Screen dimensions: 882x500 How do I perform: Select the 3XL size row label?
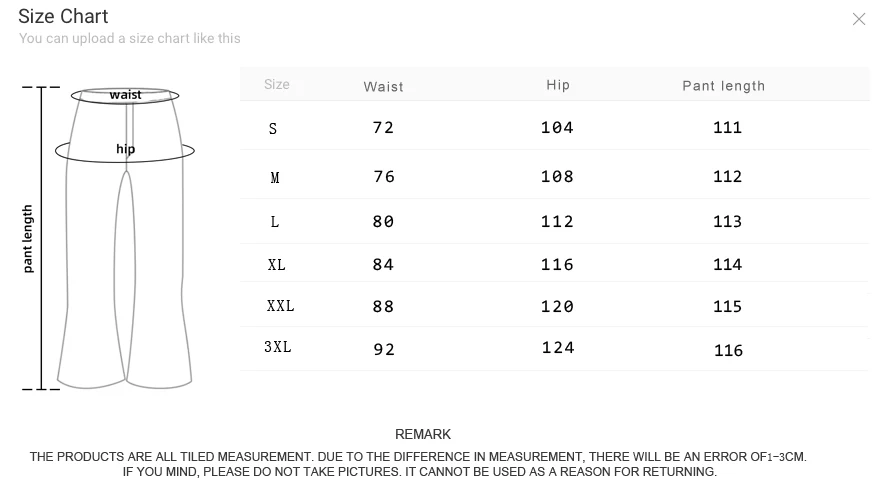tap(278, 347)
